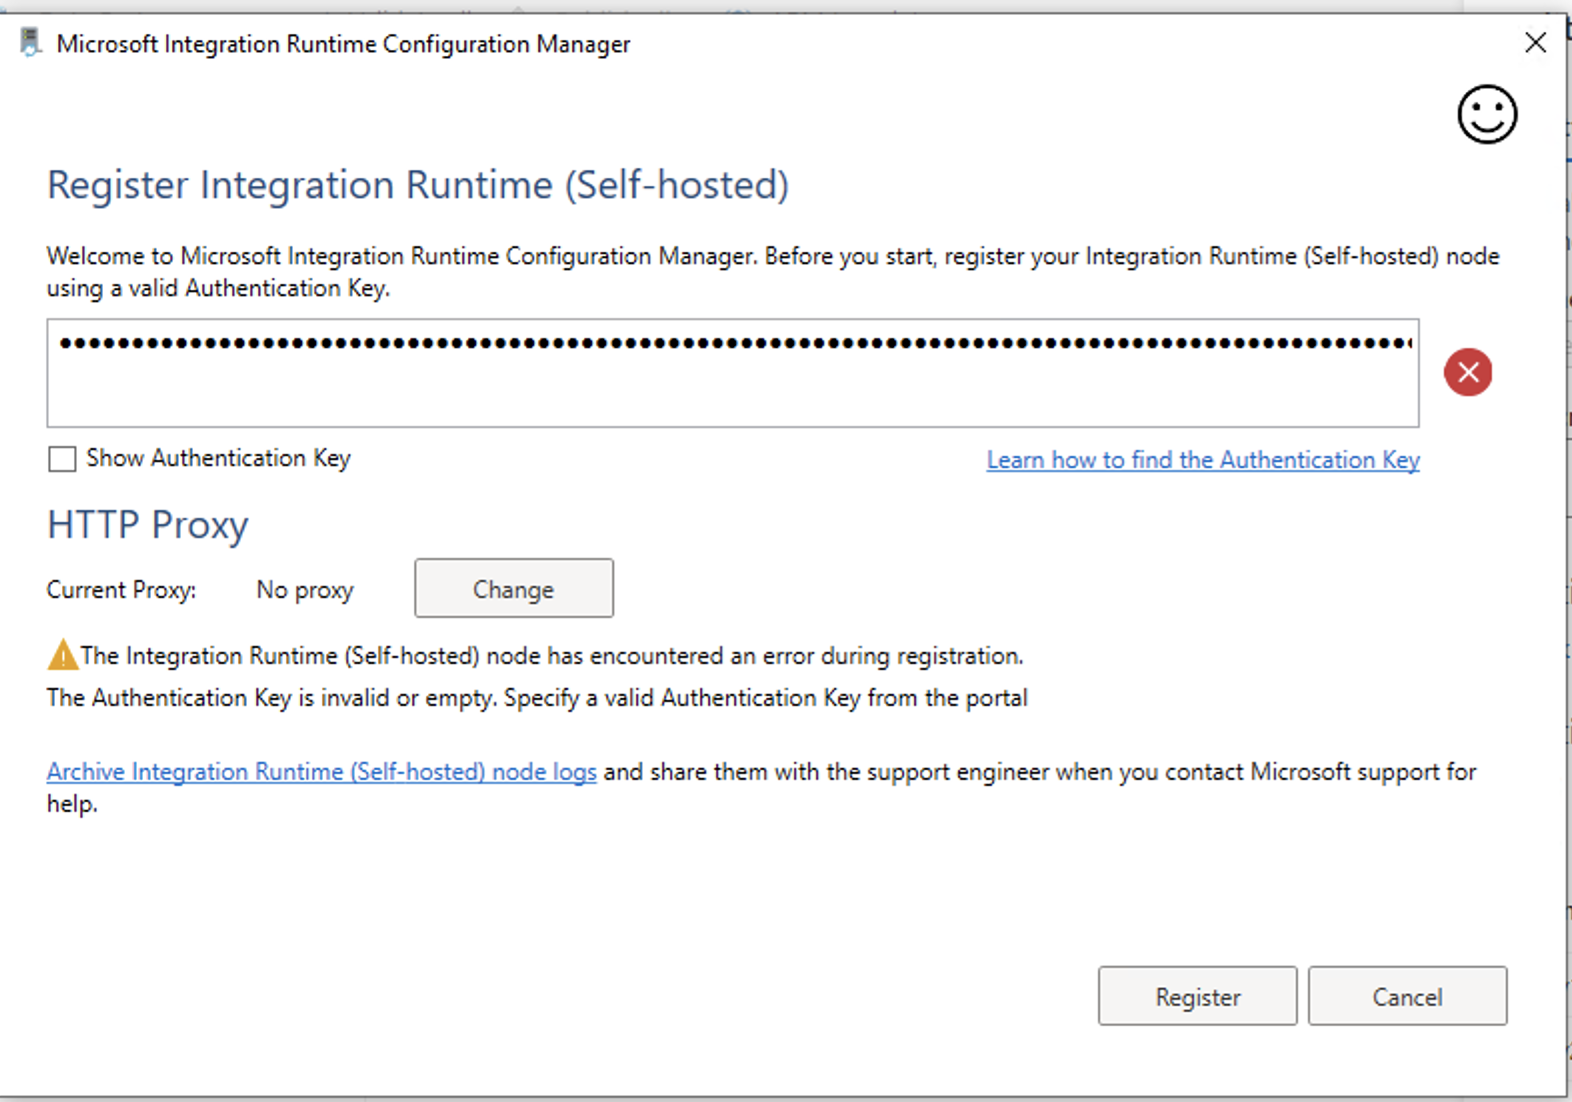Click the yellow warning triangle icon
Image resolution: width=1572 pixels, height=1102 pixels.
click(x=62, y=655)
